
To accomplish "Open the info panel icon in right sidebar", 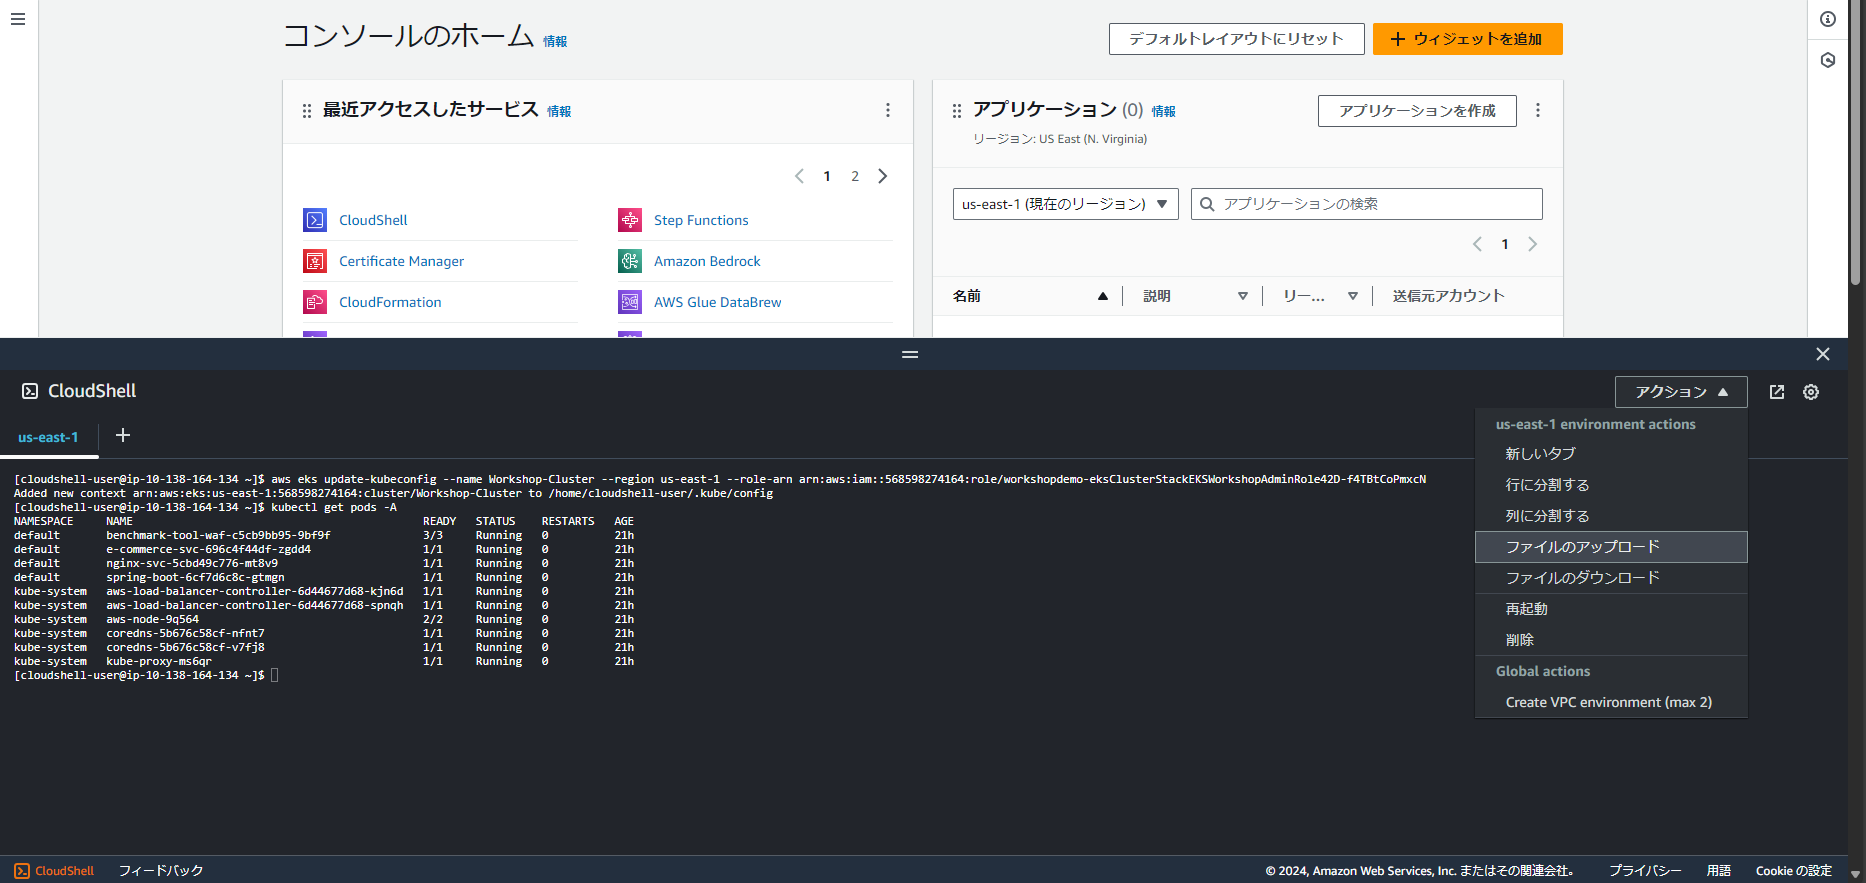I will (1828, 19).
